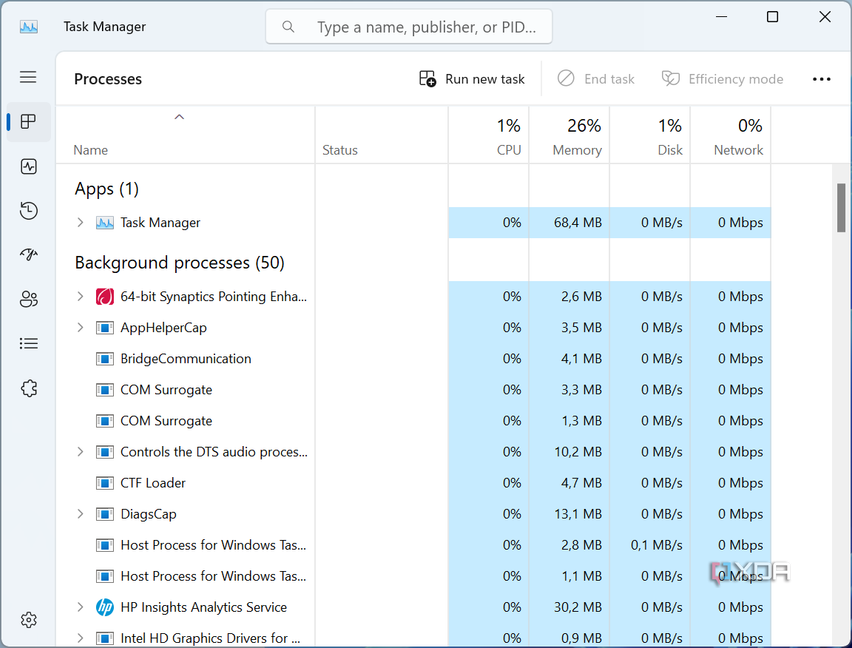Click the BridgeCommunication process icon
The width and height of the screenshot is (852, 648).
(105, 358)
